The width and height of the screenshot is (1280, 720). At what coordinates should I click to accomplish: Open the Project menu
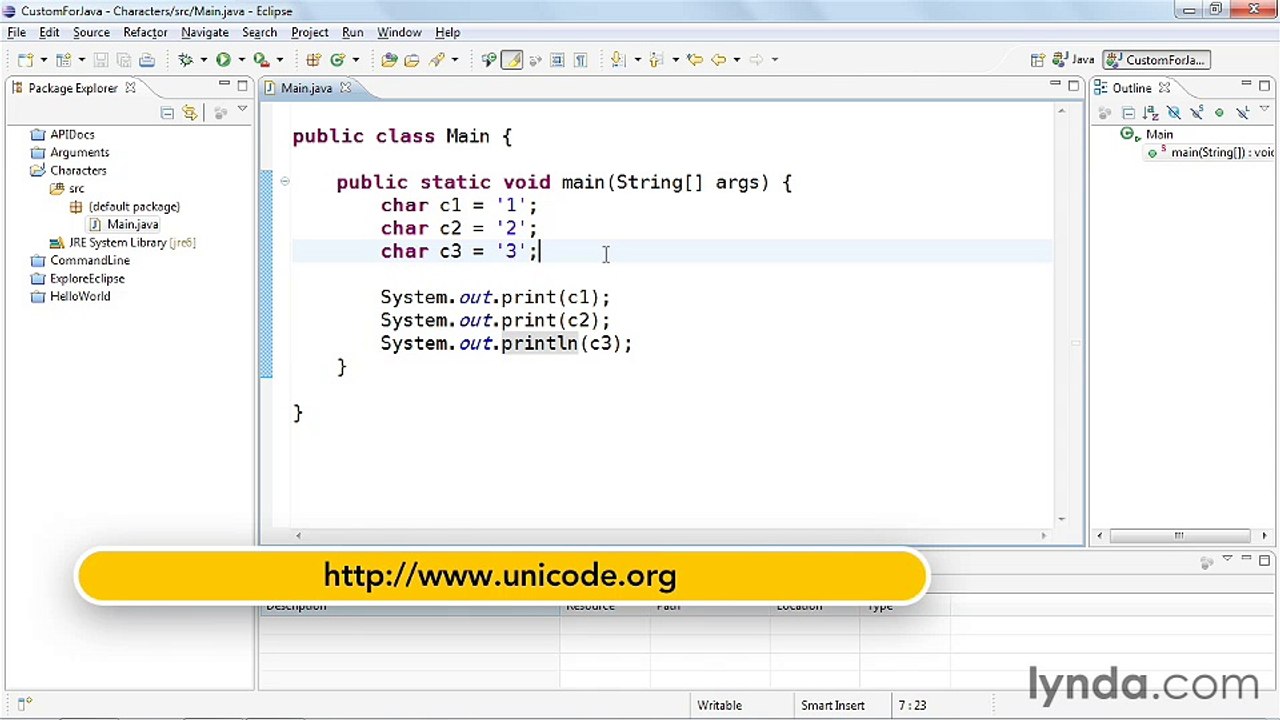pos(310,32)
